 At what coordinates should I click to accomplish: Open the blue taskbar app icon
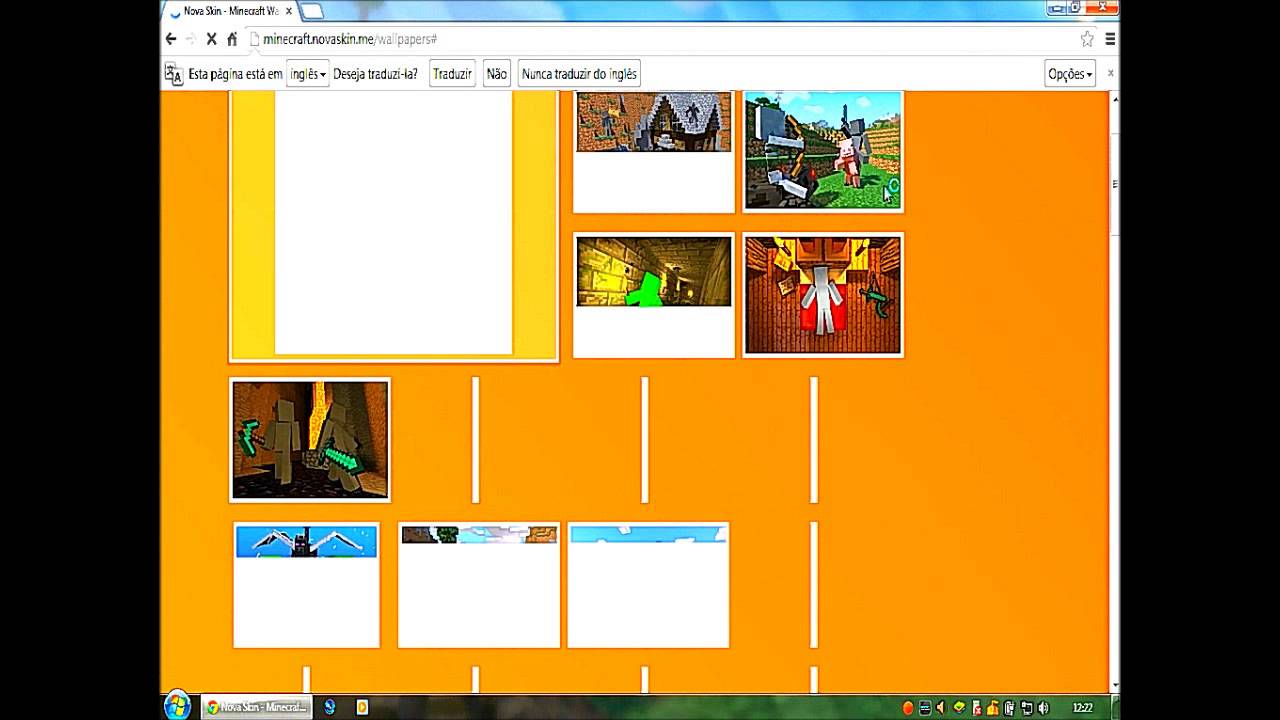coord(329,707)
